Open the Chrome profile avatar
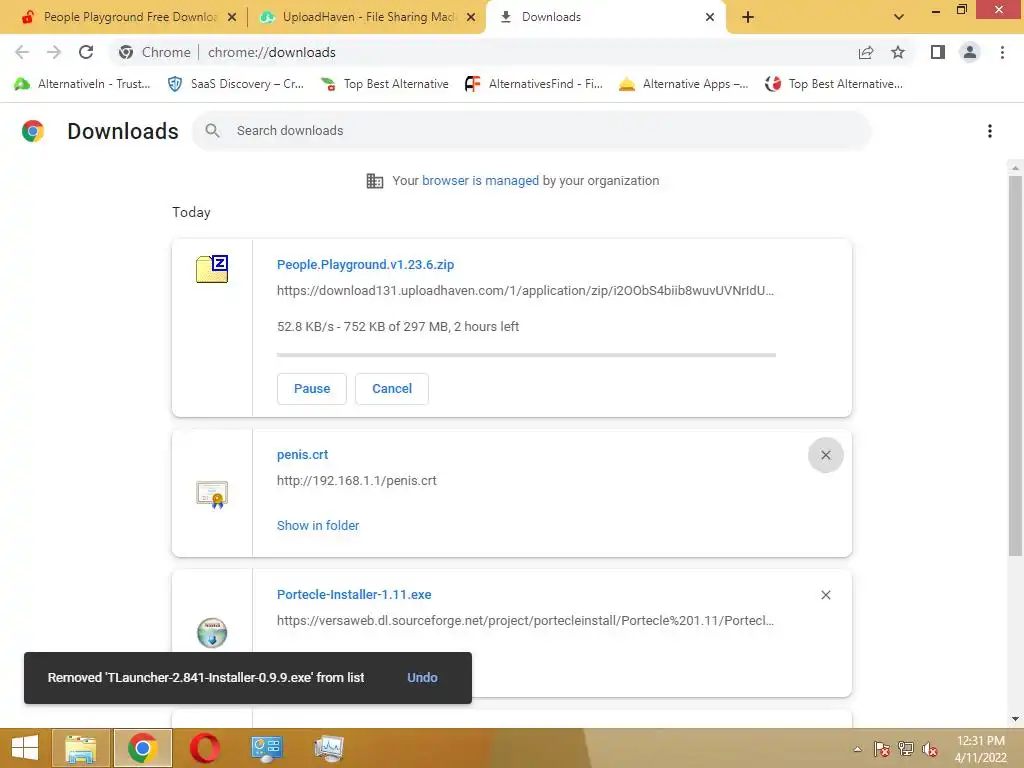The width and height of the screenshot is (1024, 768). click(x=970, y=52)
